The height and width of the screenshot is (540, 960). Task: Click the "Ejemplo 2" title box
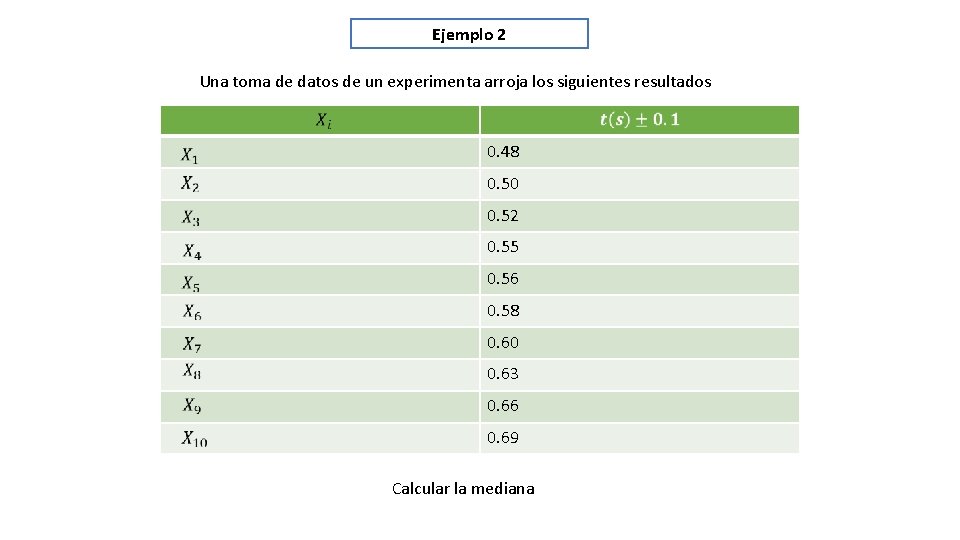(469, 34)
